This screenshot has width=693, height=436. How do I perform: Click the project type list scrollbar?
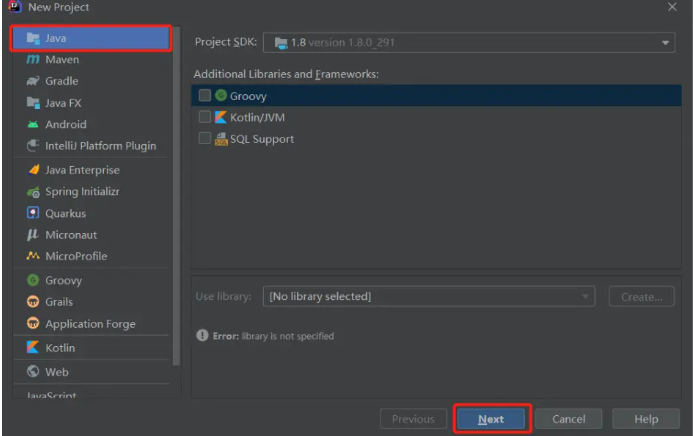(x=176, y=196)
